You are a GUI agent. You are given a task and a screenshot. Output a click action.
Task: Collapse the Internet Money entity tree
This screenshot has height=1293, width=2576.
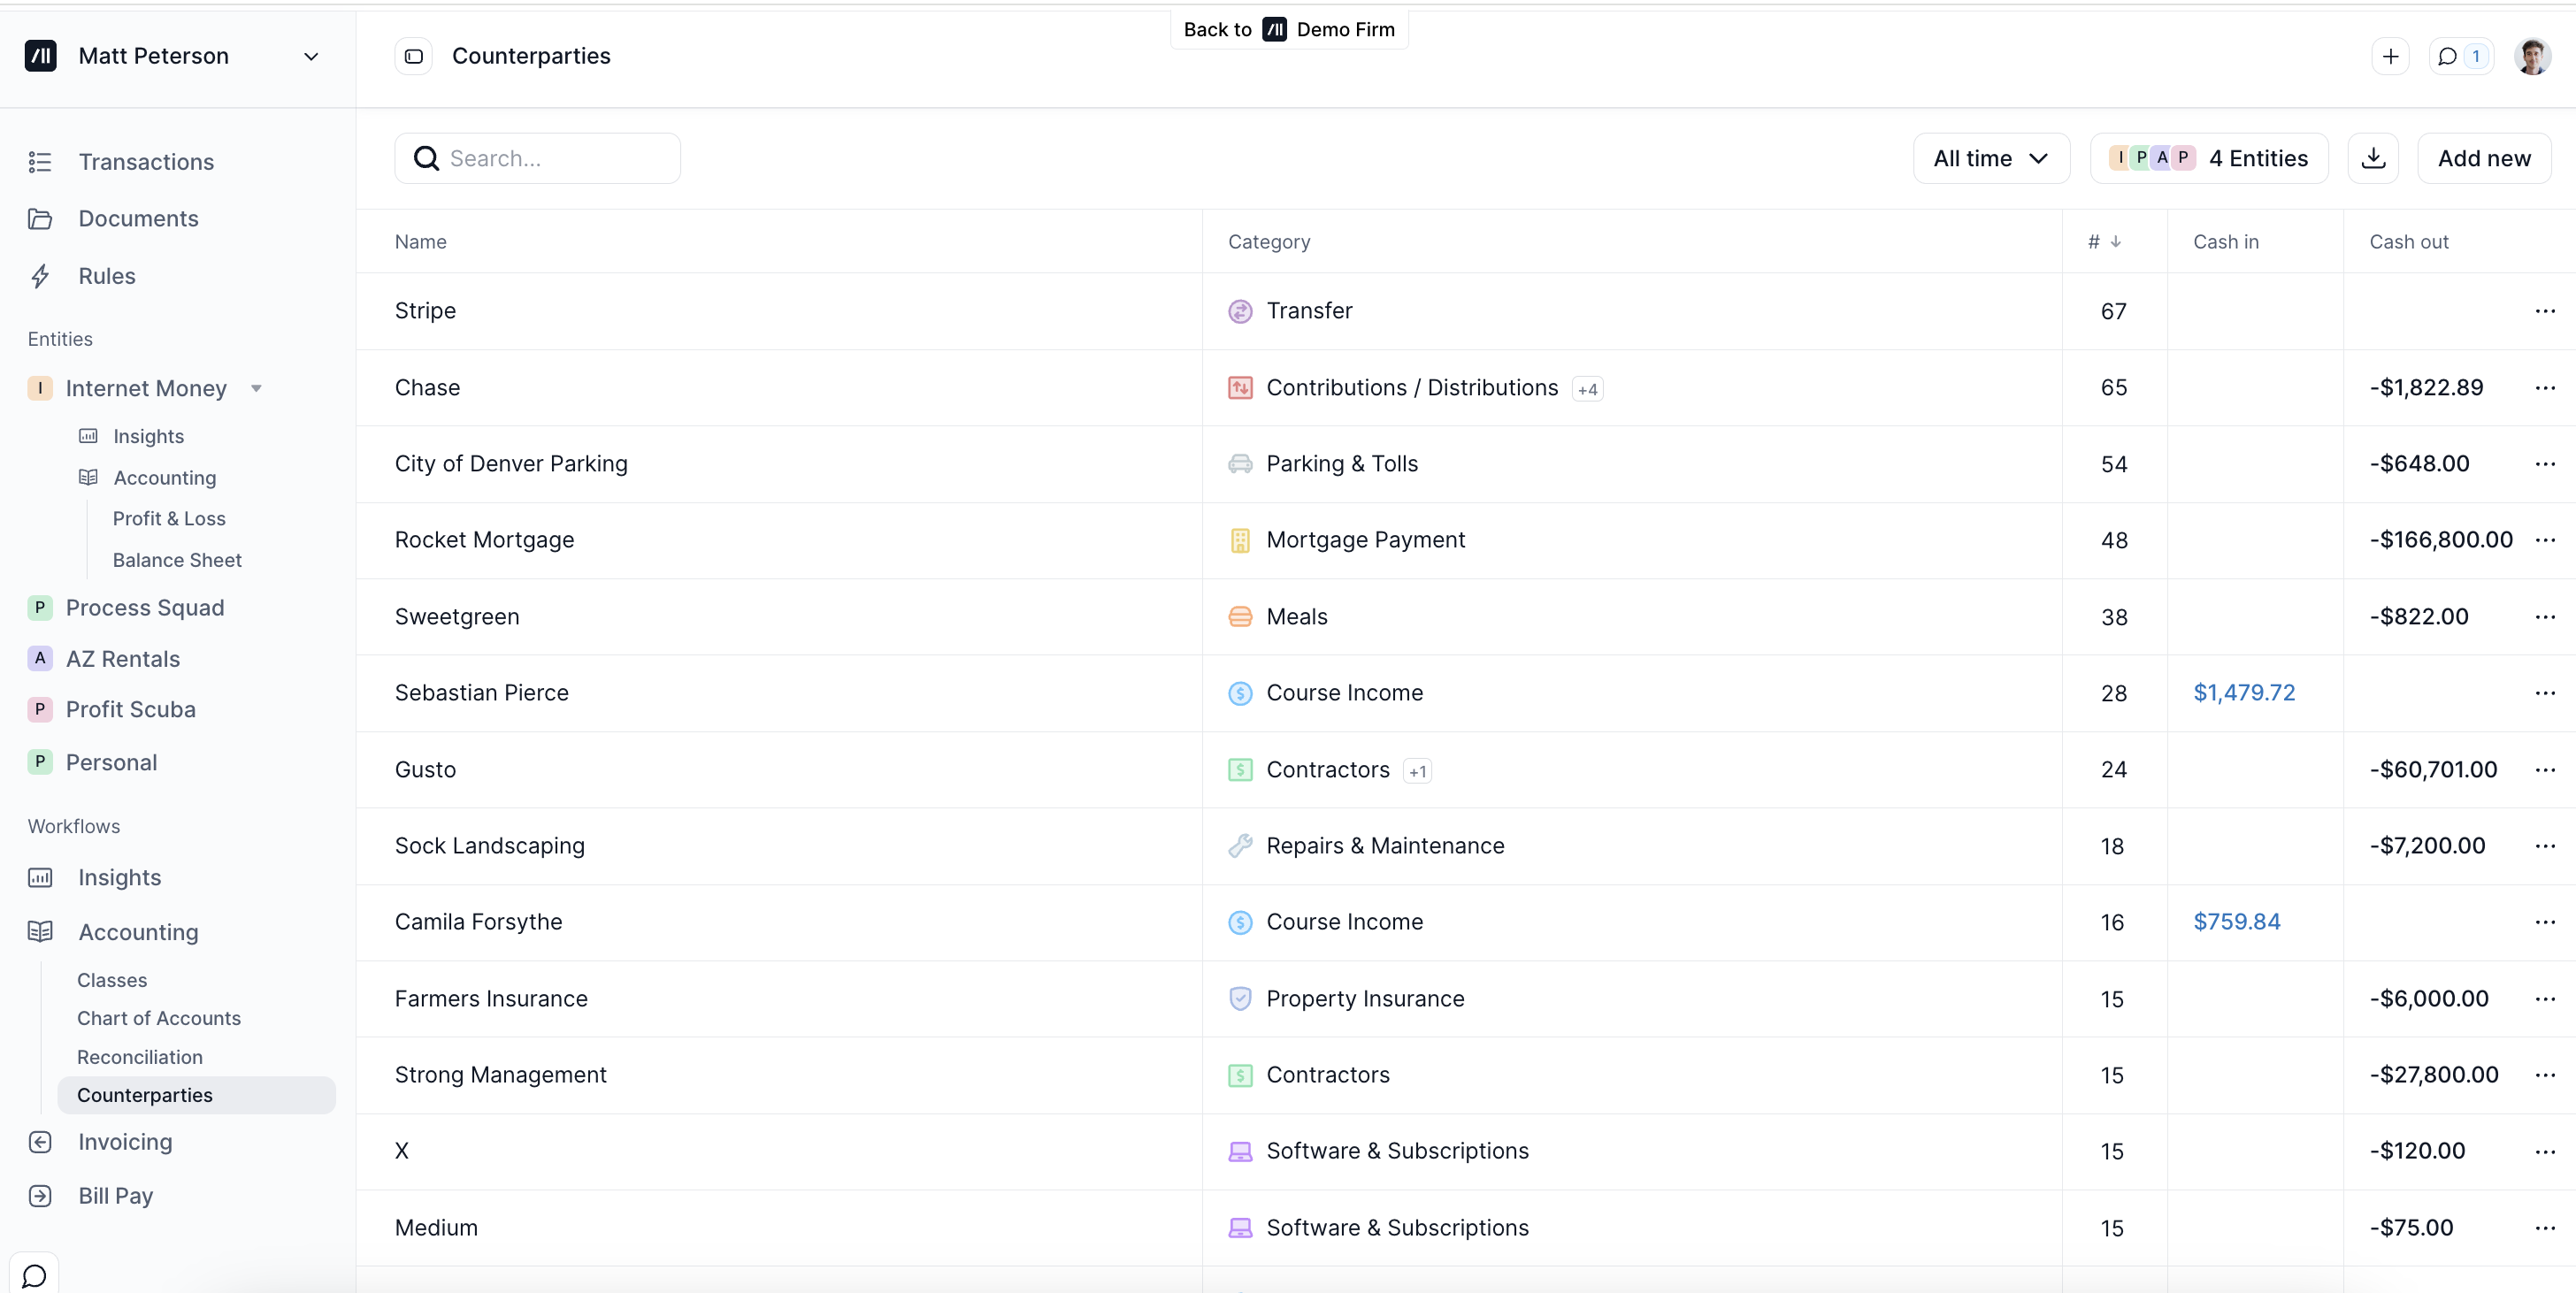pos(256,388)
